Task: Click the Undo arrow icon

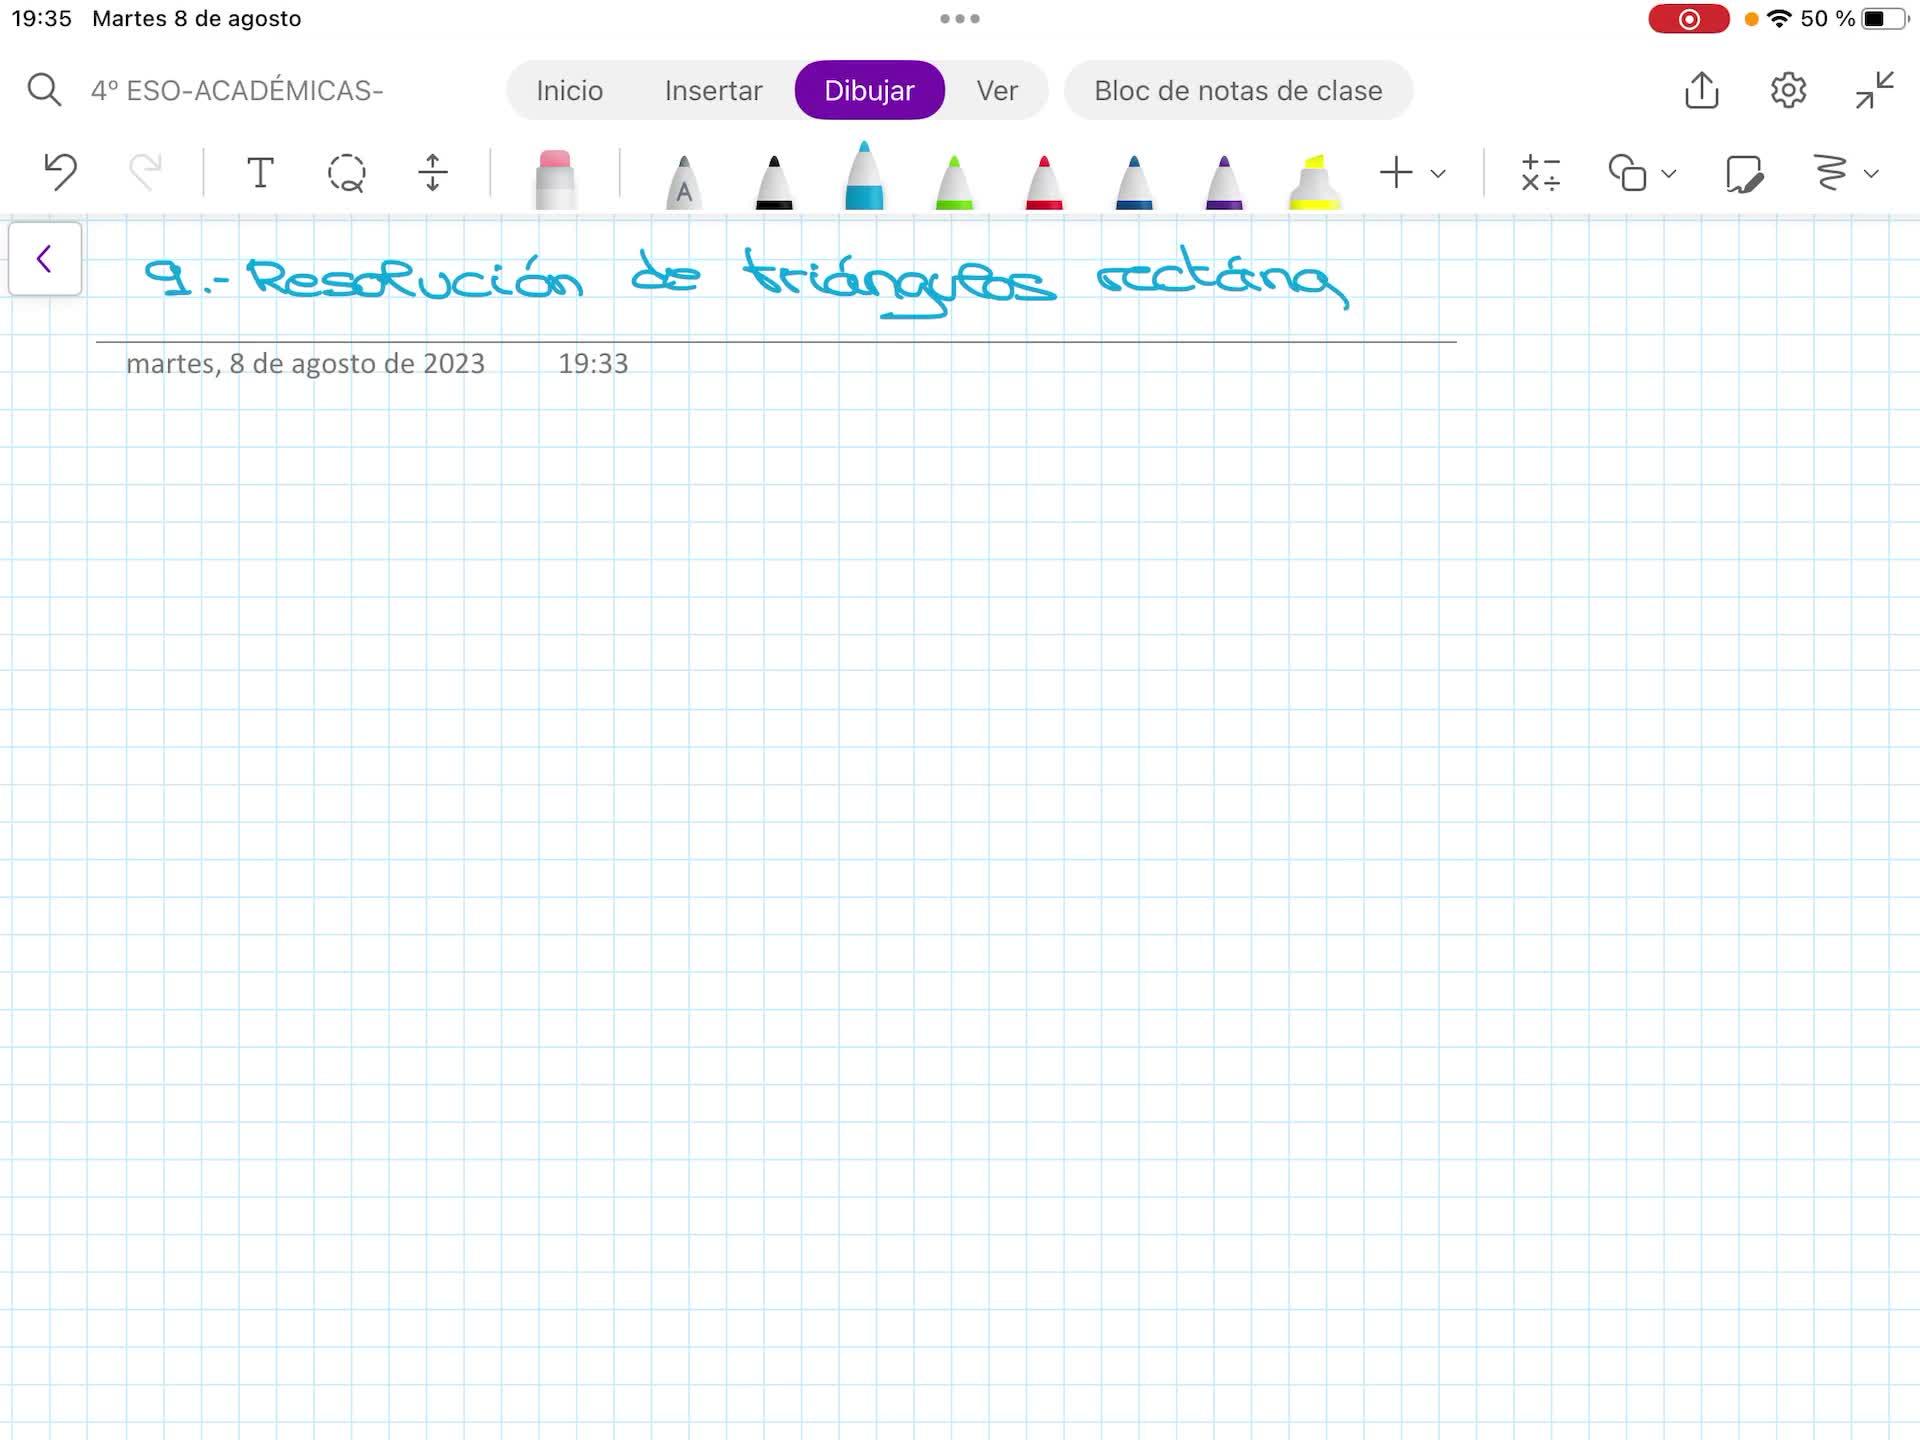Action: [x=60, y=172]
